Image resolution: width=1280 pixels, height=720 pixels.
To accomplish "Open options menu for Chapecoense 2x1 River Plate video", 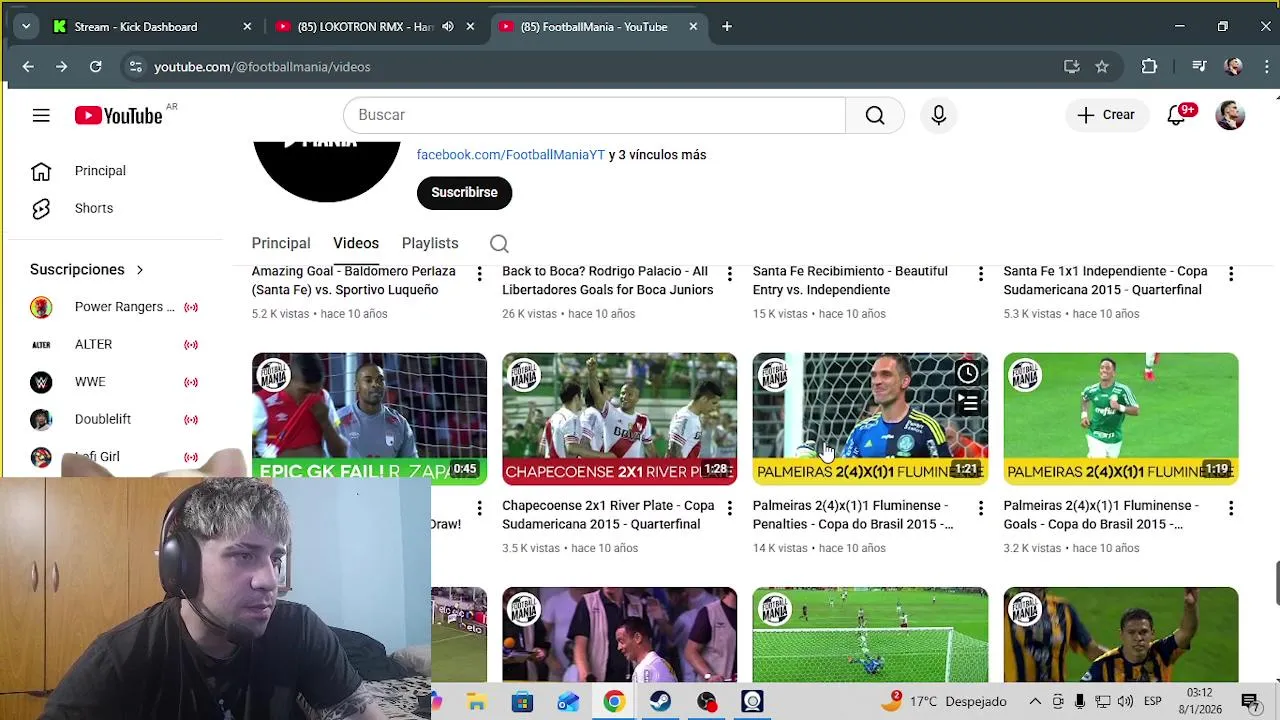I will click(730, 508).
